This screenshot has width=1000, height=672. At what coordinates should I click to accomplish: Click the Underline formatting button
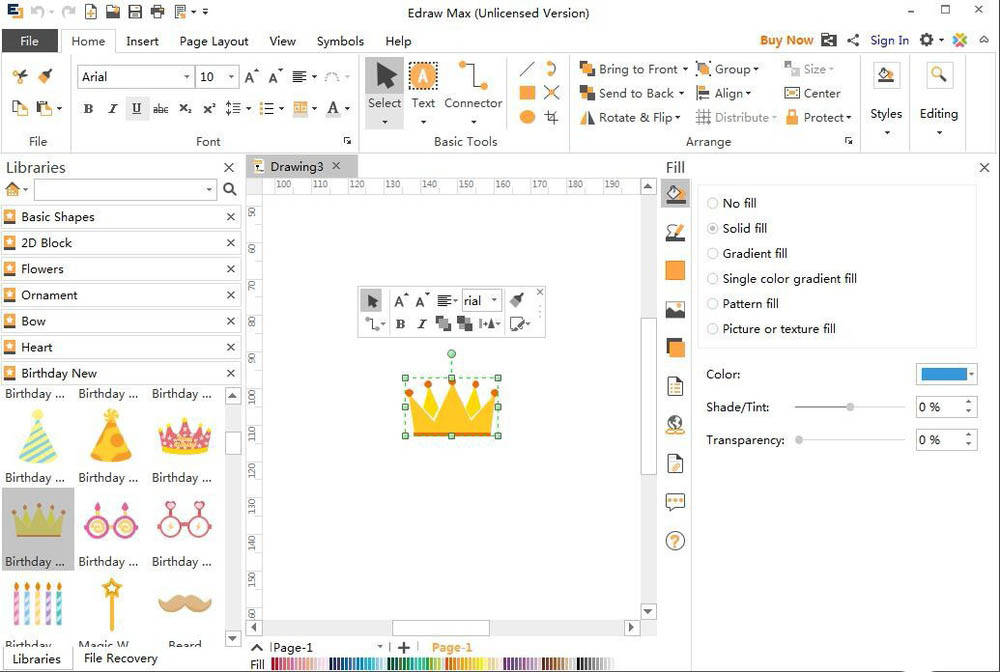coord(136,108)
